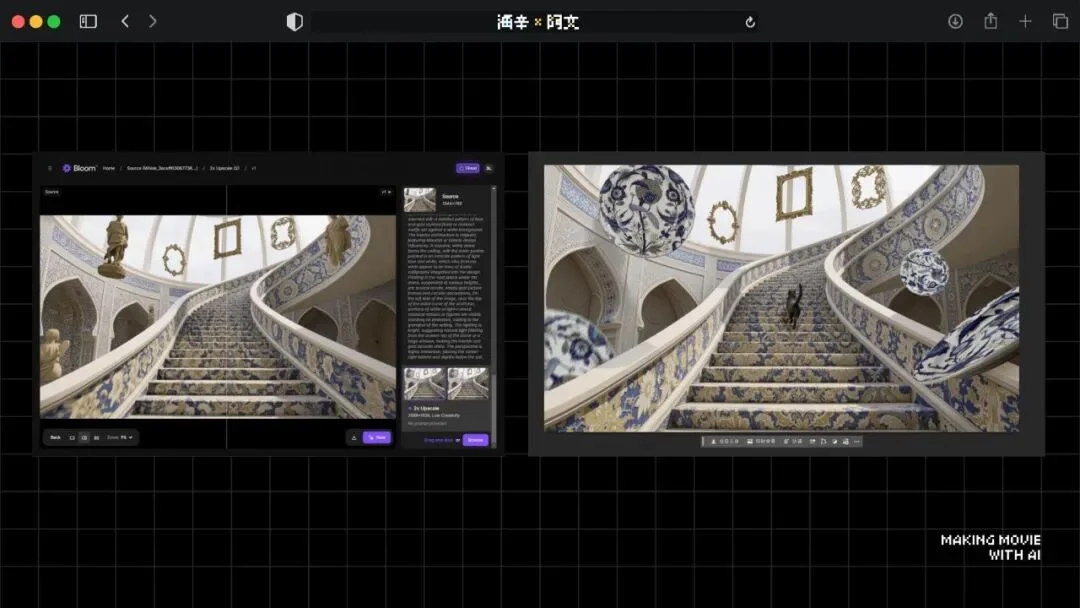Viewport: 1080px width, 608px height.
Task: Open the more options ellipsis in image toolbar
Action: pos(857,441)
